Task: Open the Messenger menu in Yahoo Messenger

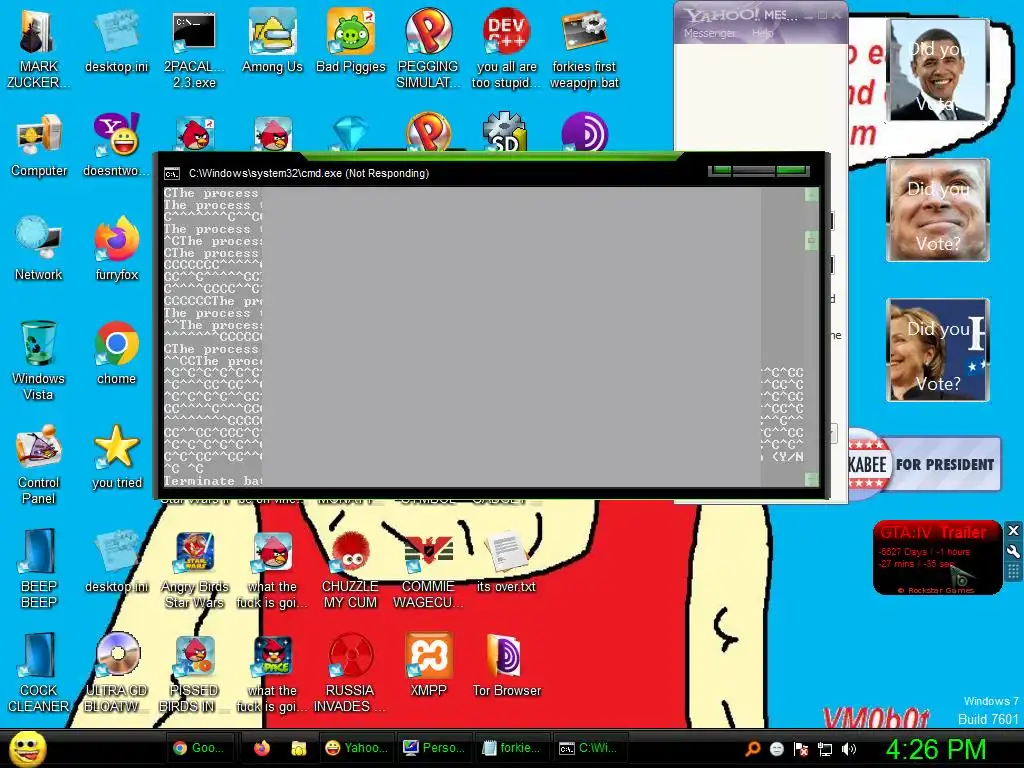Action: (709, 33)
